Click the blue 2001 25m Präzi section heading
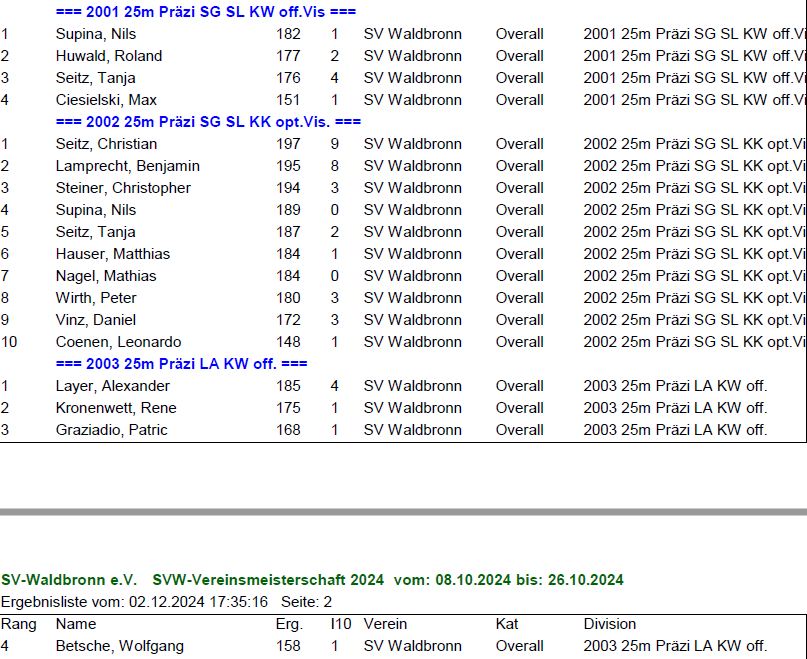This screenshot has width=807, height=659. pyautogui.click(x=206, y=12)
